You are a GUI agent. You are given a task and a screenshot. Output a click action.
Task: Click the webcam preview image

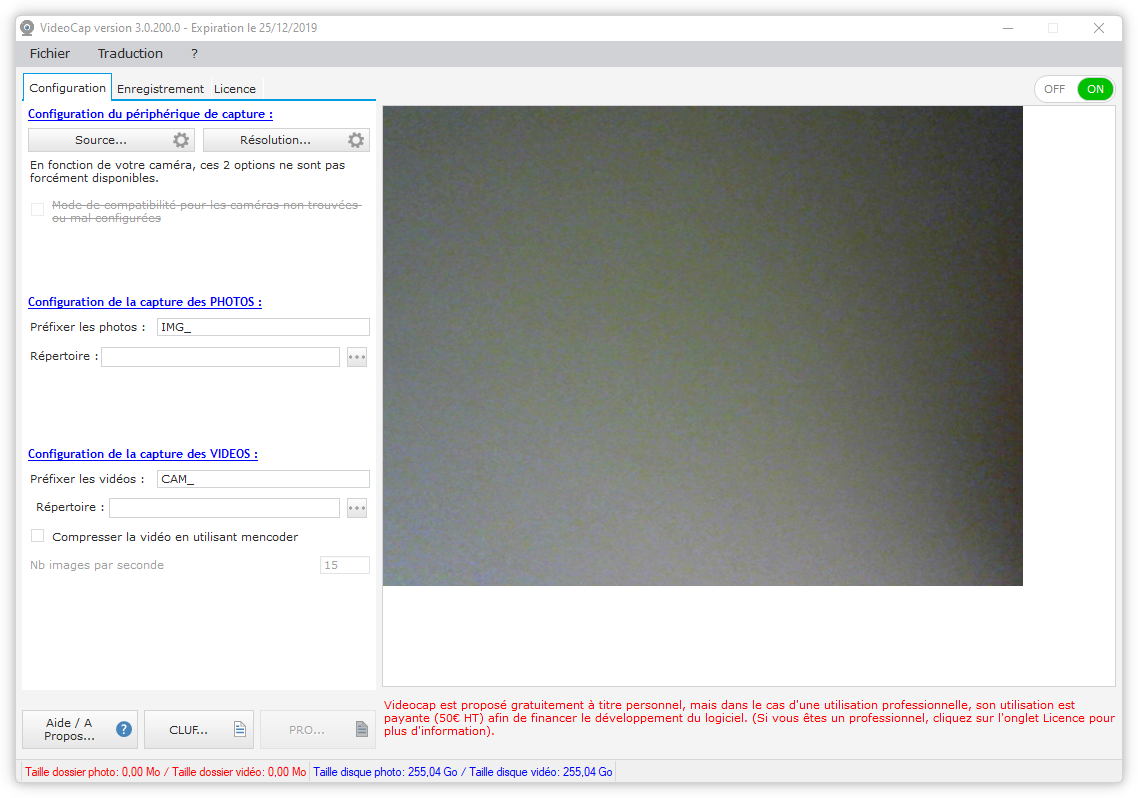coord(702,346)
